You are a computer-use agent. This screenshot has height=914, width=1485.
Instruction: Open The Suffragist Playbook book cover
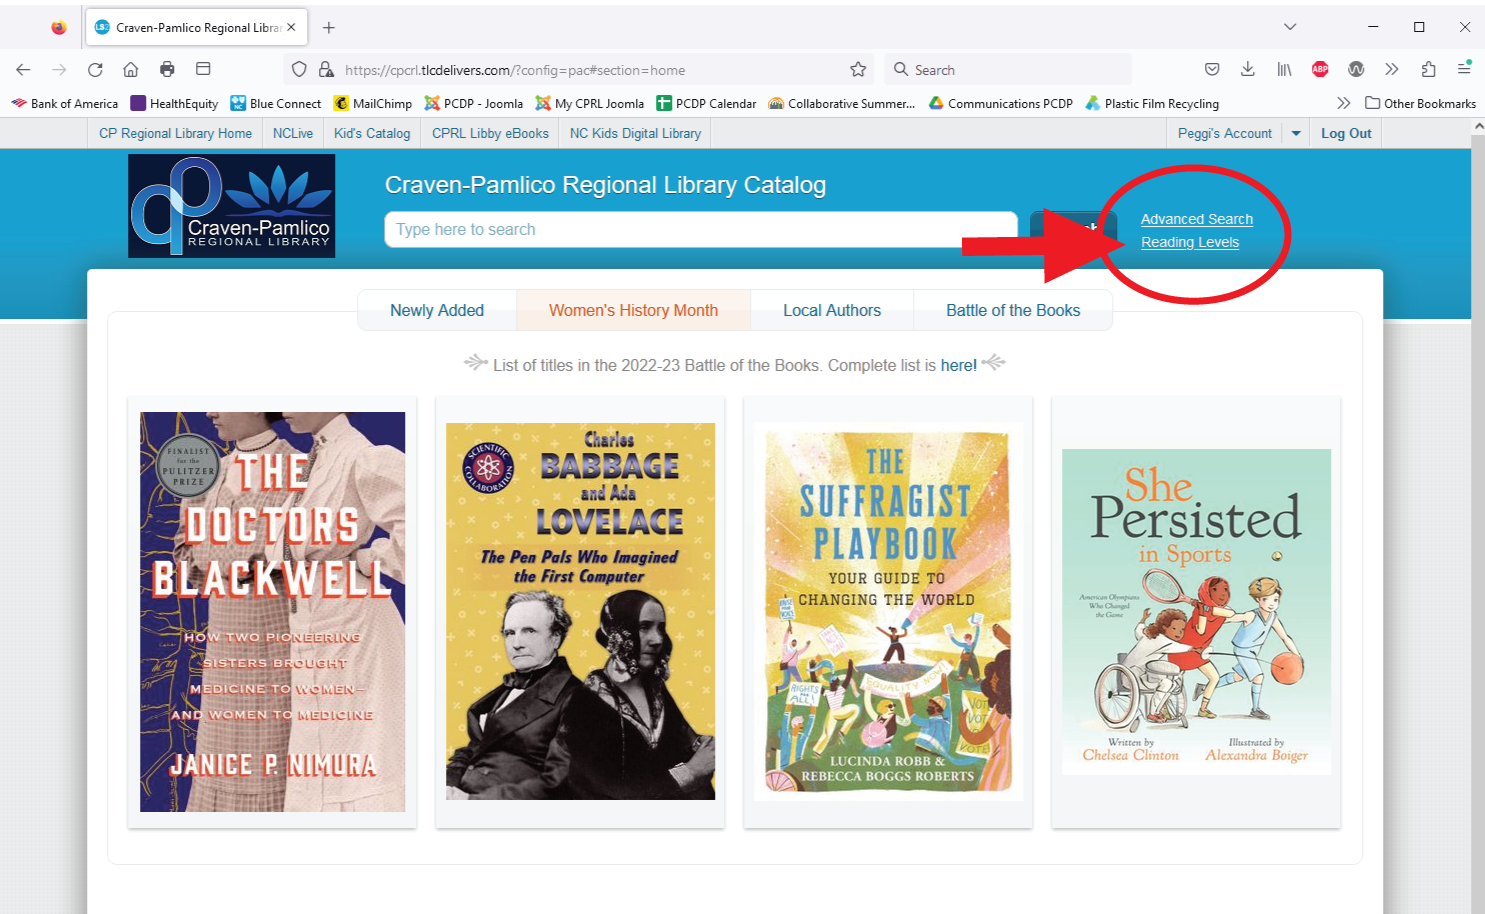coord(888,612)
